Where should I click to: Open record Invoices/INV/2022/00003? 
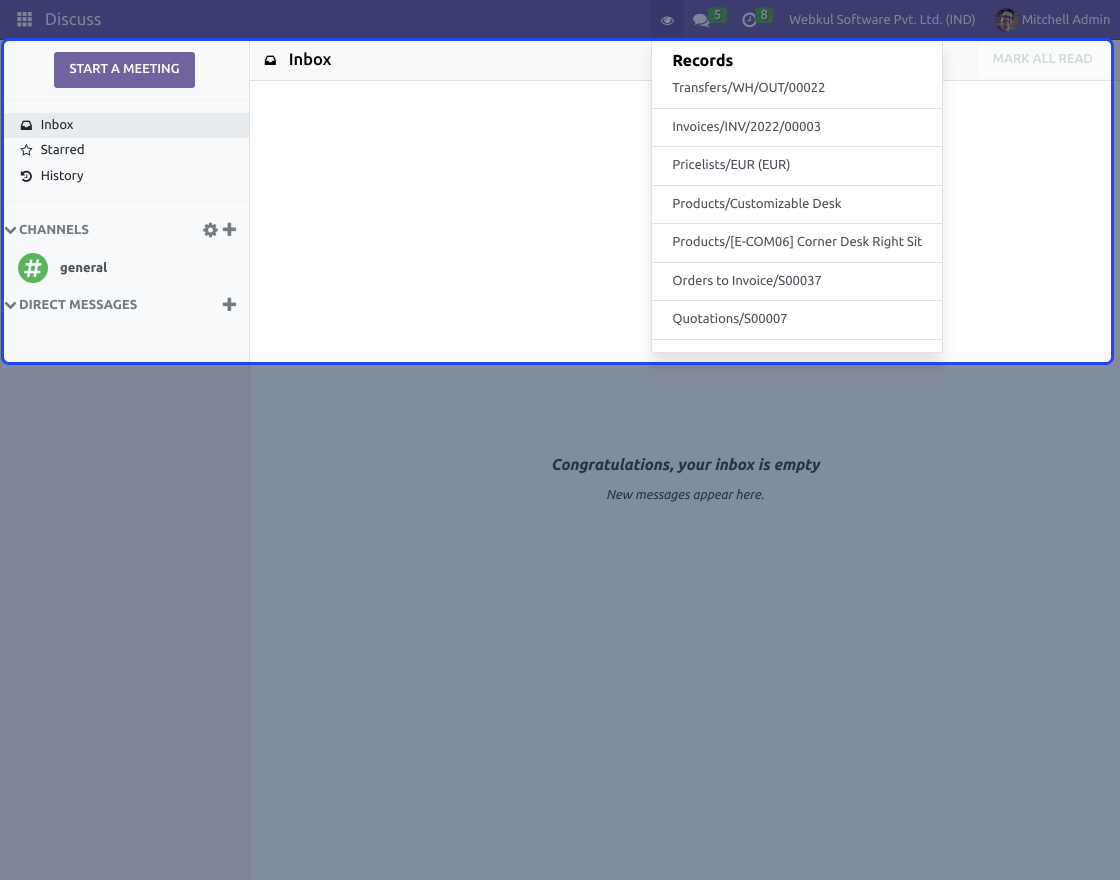(x=796, y=127)
